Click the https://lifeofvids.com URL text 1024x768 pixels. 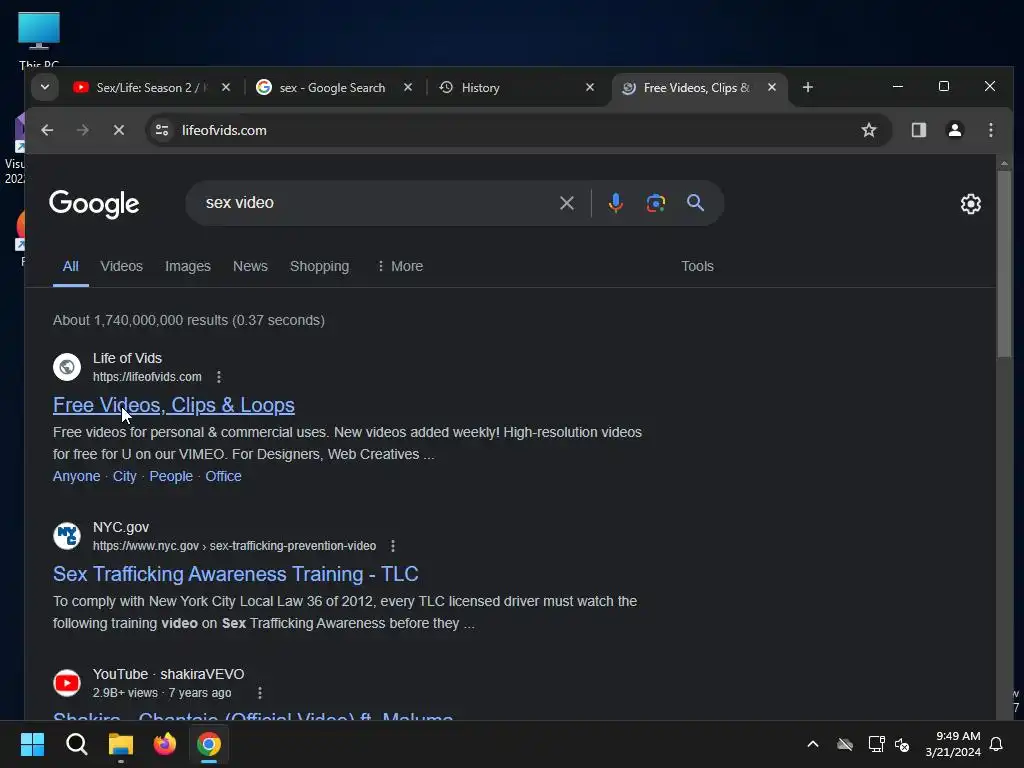click(x=147, y=377)
